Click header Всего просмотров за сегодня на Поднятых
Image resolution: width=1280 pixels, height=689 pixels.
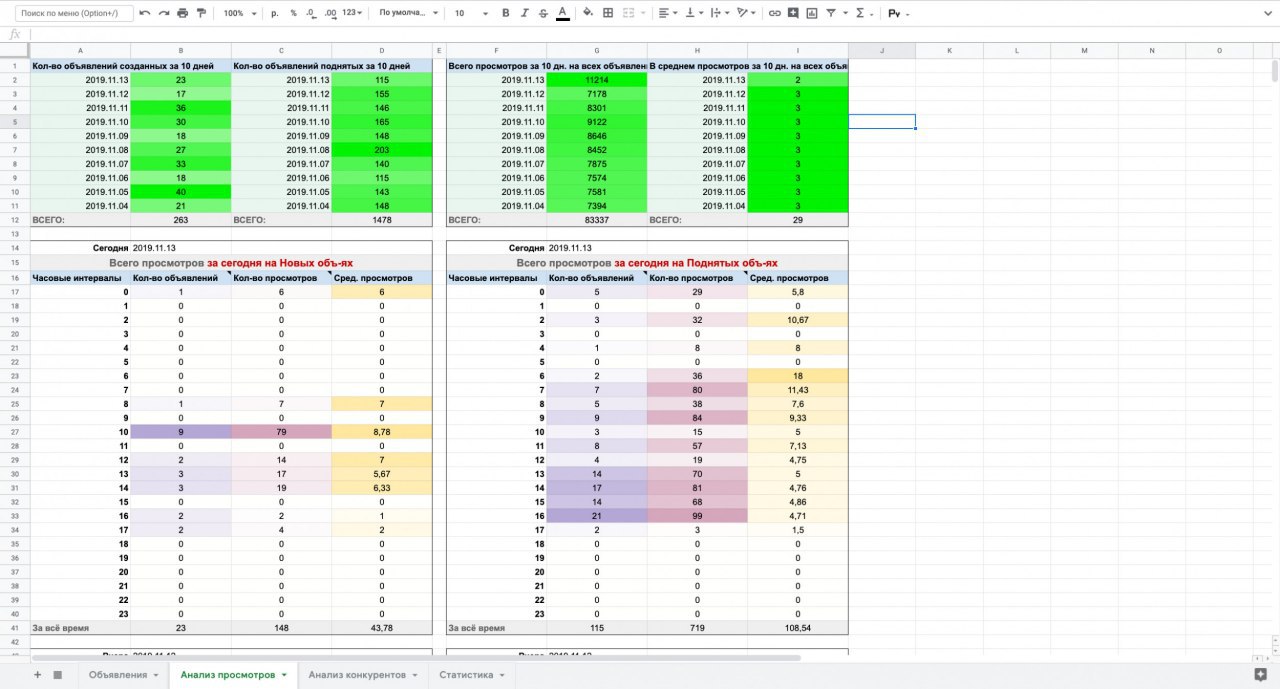point(647,262)
